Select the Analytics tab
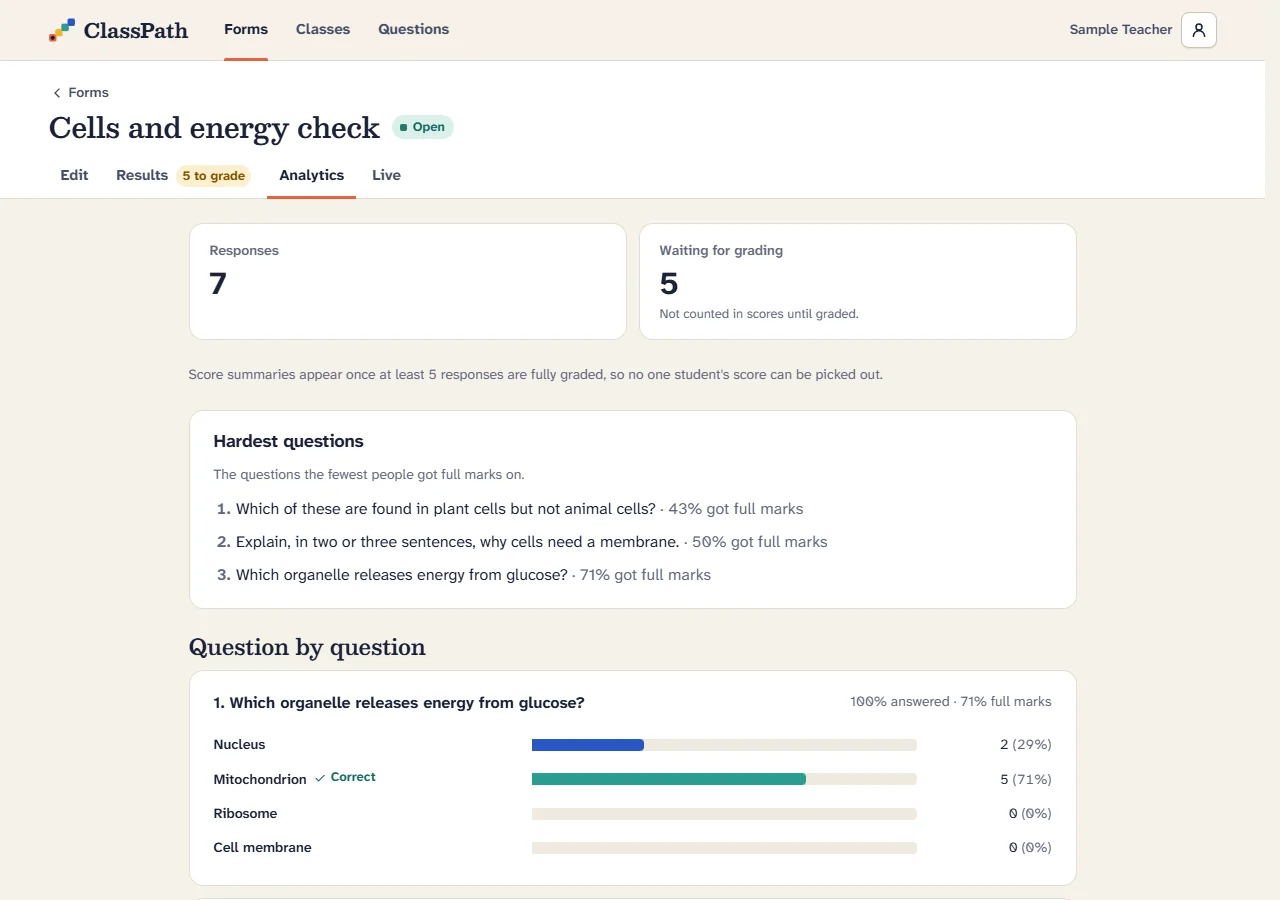Image resolution: width=1280 pixels, height=900 pixels. [312, 175]
